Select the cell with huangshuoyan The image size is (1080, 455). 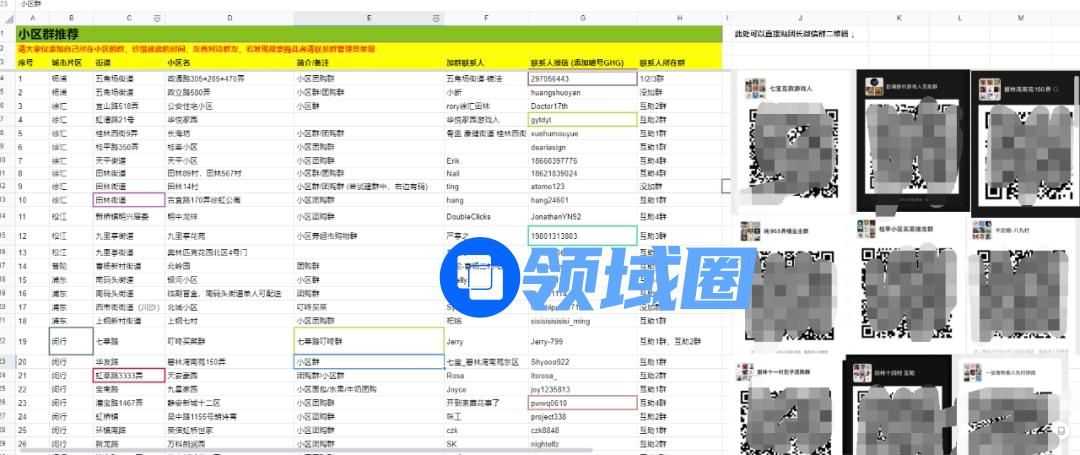pos(581,91)
